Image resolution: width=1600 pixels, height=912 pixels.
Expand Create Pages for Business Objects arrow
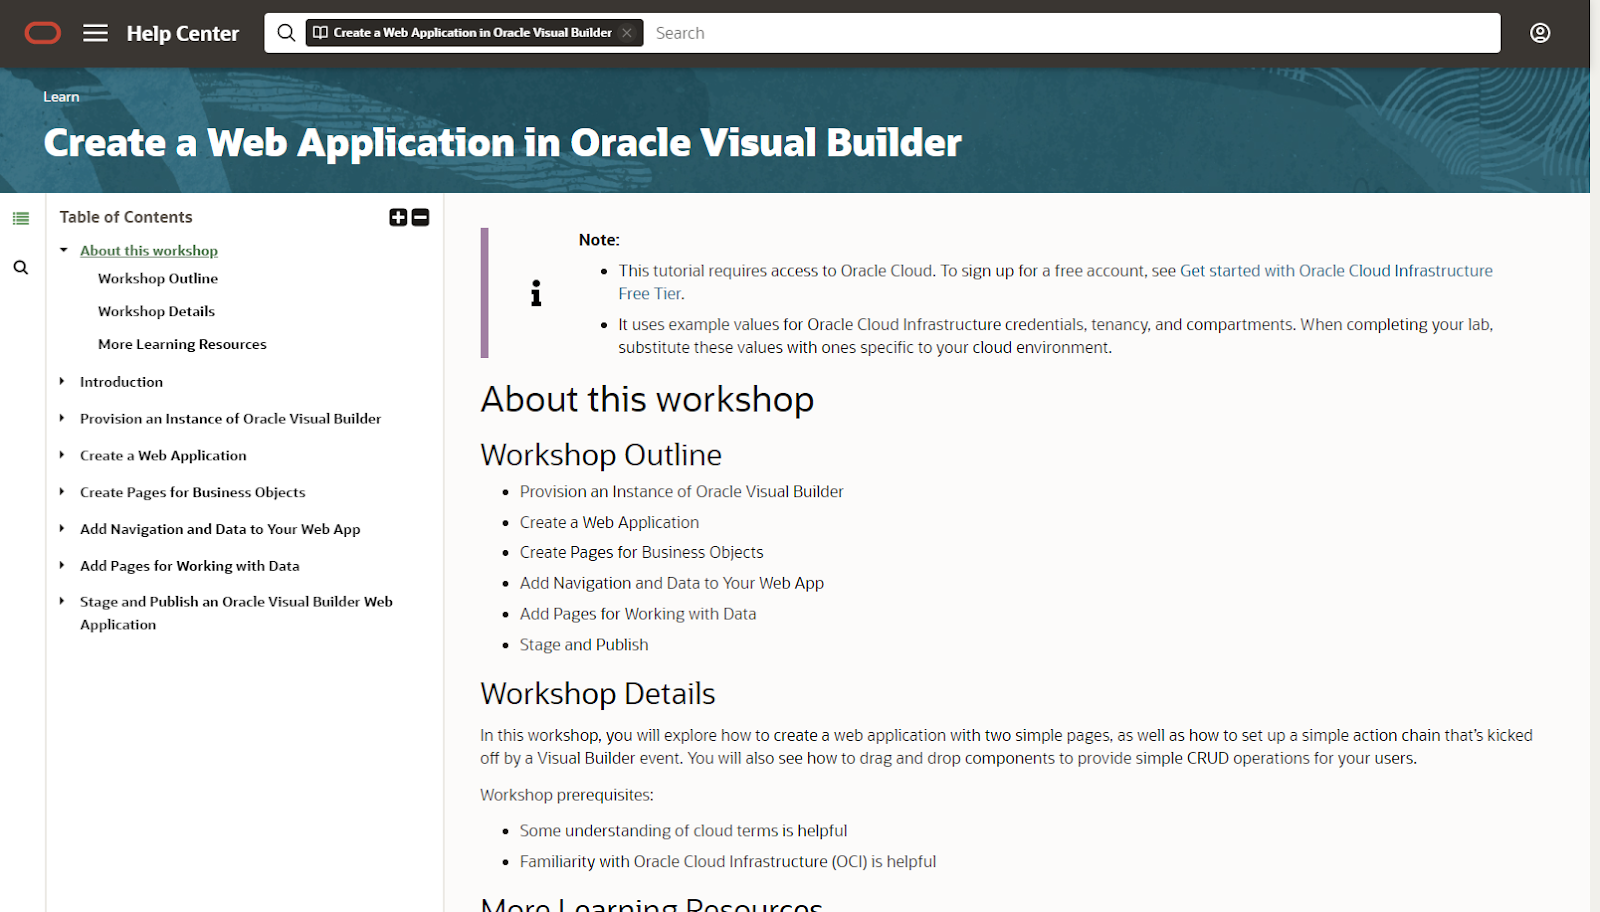(62, 492)
